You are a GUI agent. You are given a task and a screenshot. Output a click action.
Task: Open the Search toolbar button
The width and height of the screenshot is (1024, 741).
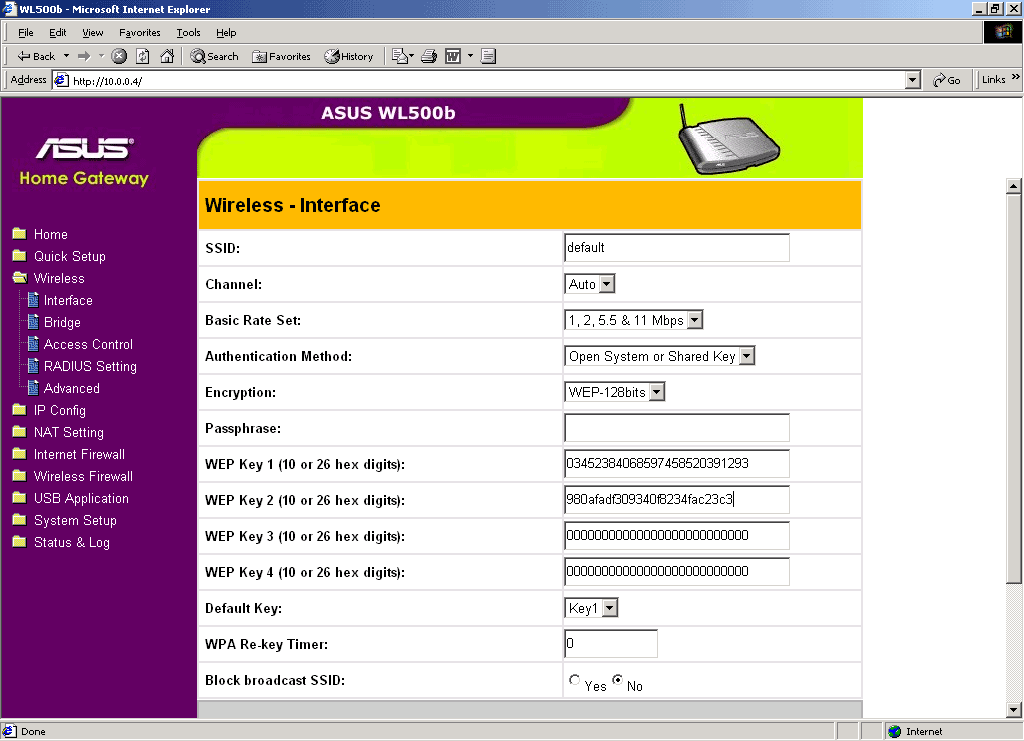(214, 56)
